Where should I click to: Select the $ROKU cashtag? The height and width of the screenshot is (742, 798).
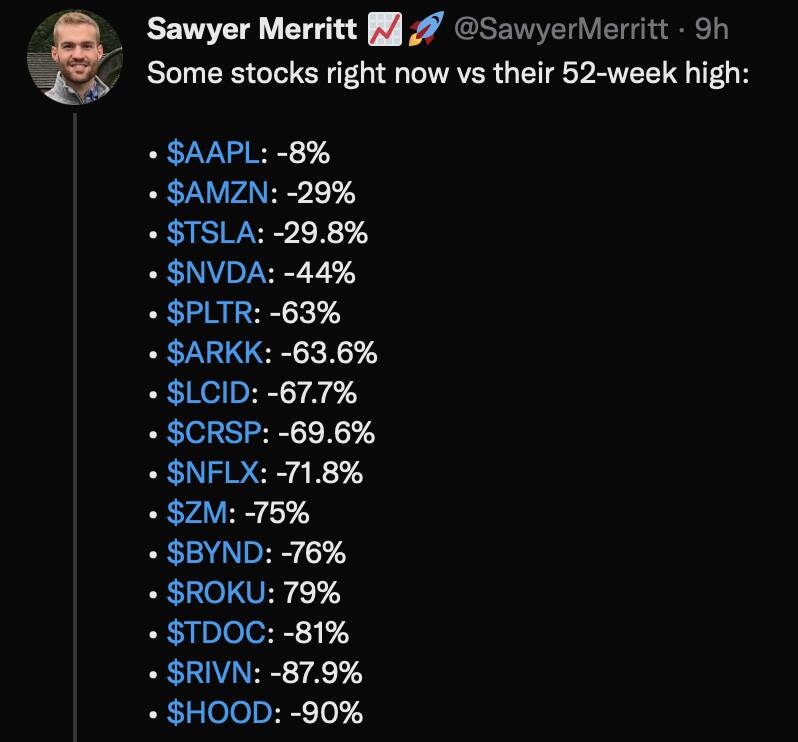(x=217, y=592)
